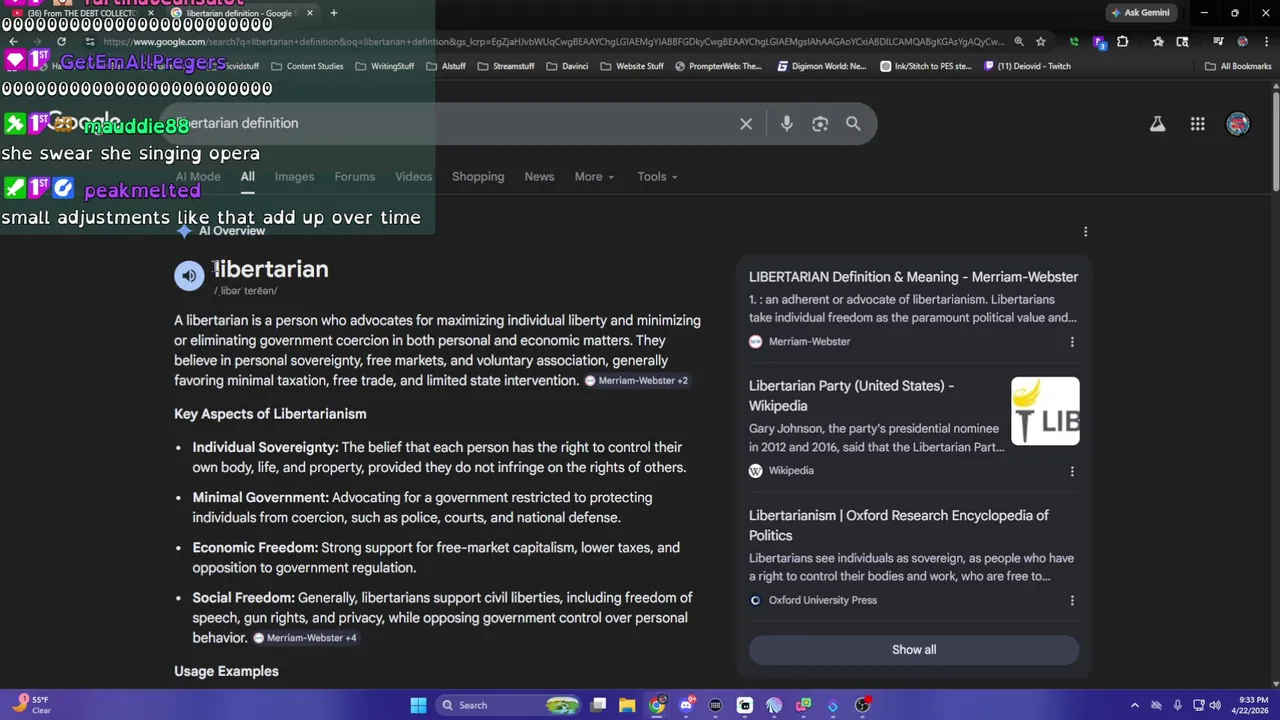Click in the Windows taskbar Search box

point(509,706)
